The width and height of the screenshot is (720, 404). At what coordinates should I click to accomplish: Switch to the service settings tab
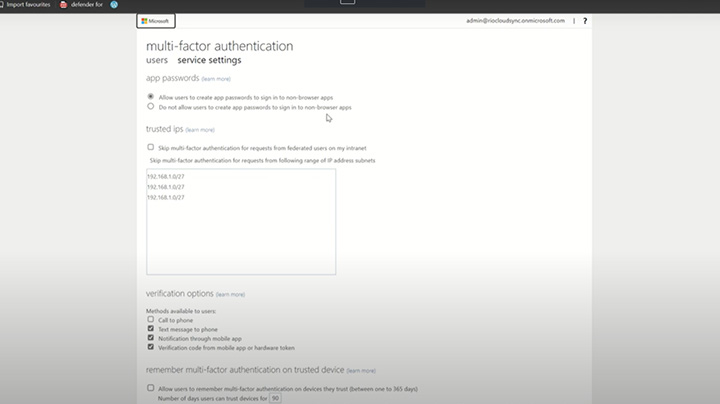209,60
